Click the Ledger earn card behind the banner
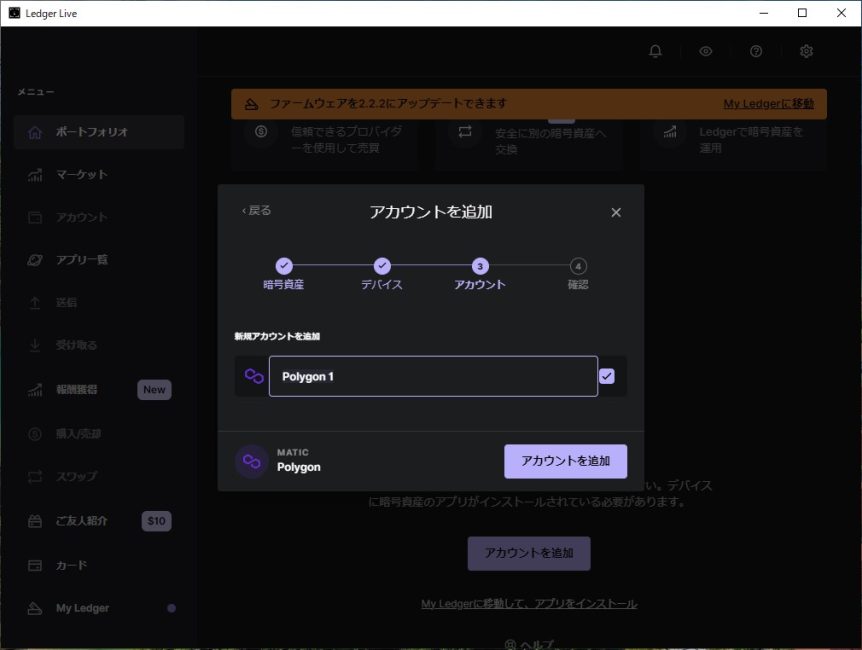Image resolution: width=862 pixels, height=650 pixels. pos(733,144)
